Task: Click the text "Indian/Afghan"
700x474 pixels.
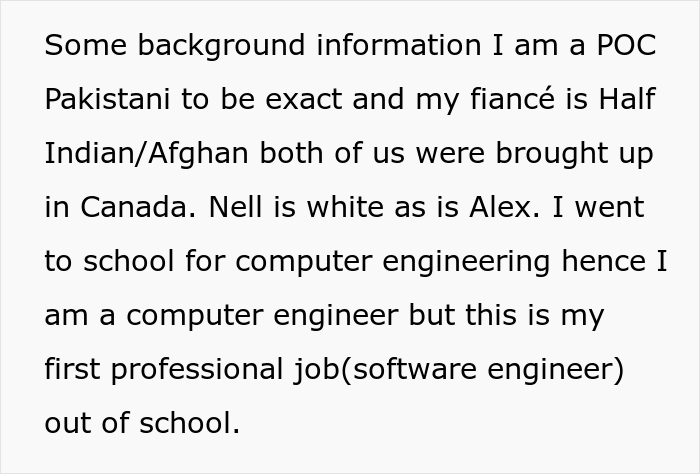Action: (146, 154)
